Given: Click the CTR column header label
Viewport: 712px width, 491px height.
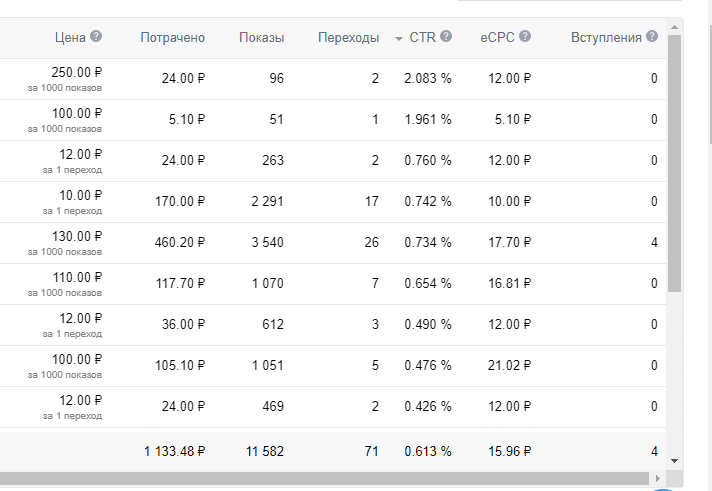Looking at the screenshot, I should [x=422, y=38].
